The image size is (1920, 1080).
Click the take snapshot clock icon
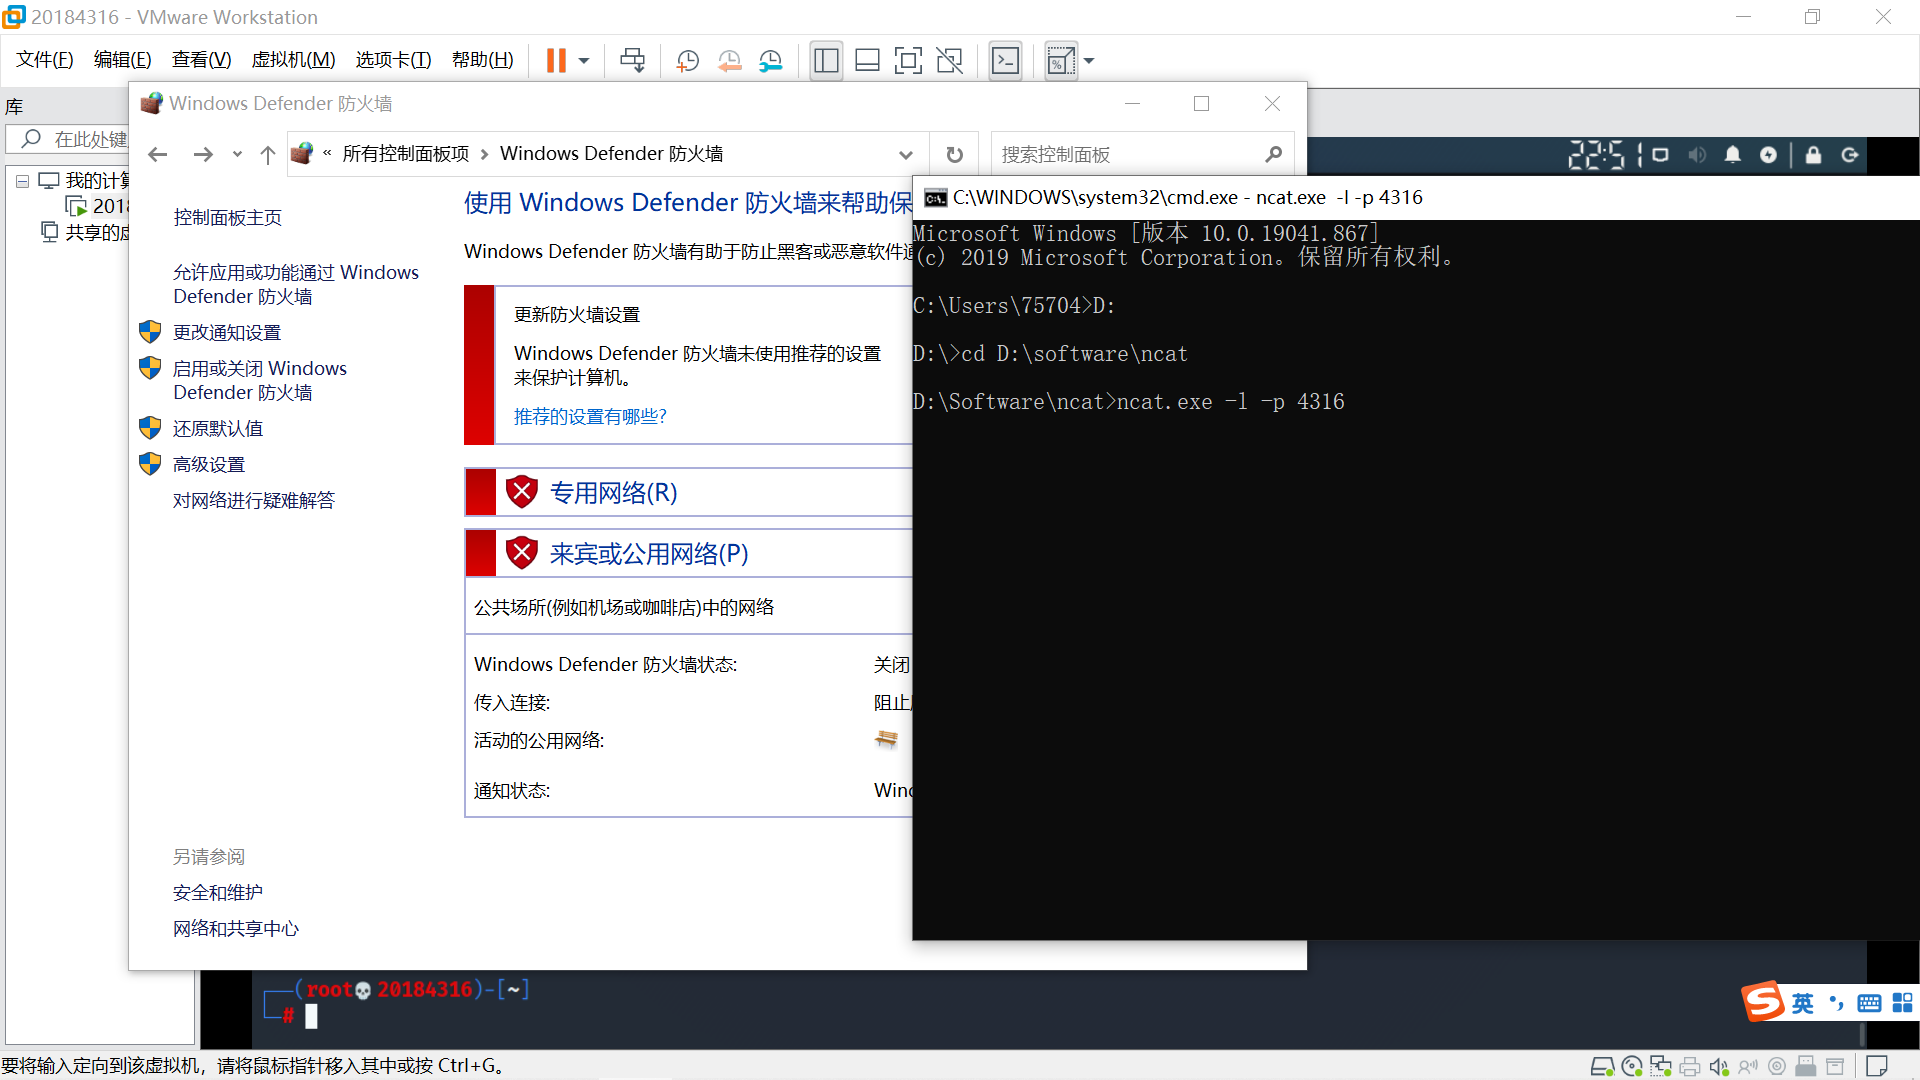(x=687, y=61)
